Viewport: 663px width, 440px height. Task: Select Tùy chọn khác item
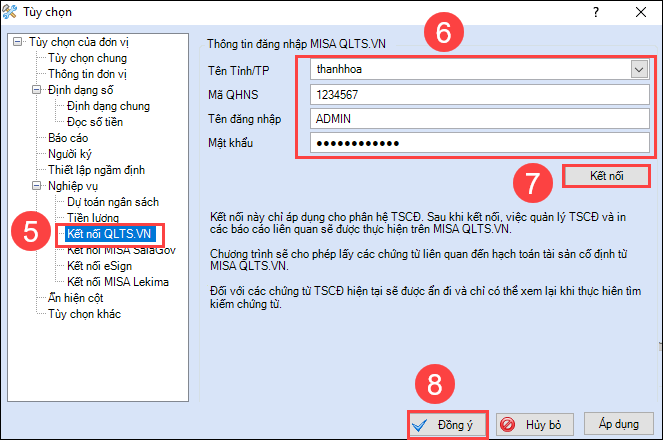pyautogui.click(x=85, y=314)
